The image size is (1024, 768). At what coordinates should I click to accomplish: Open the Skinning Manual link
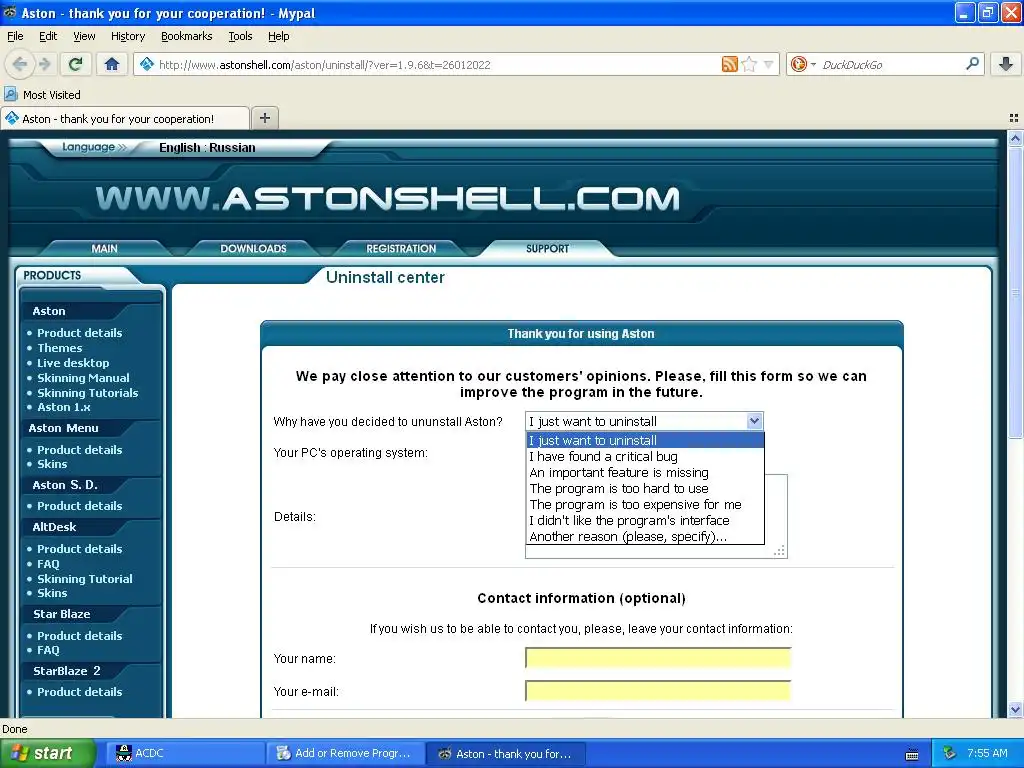tap(83, 378)
